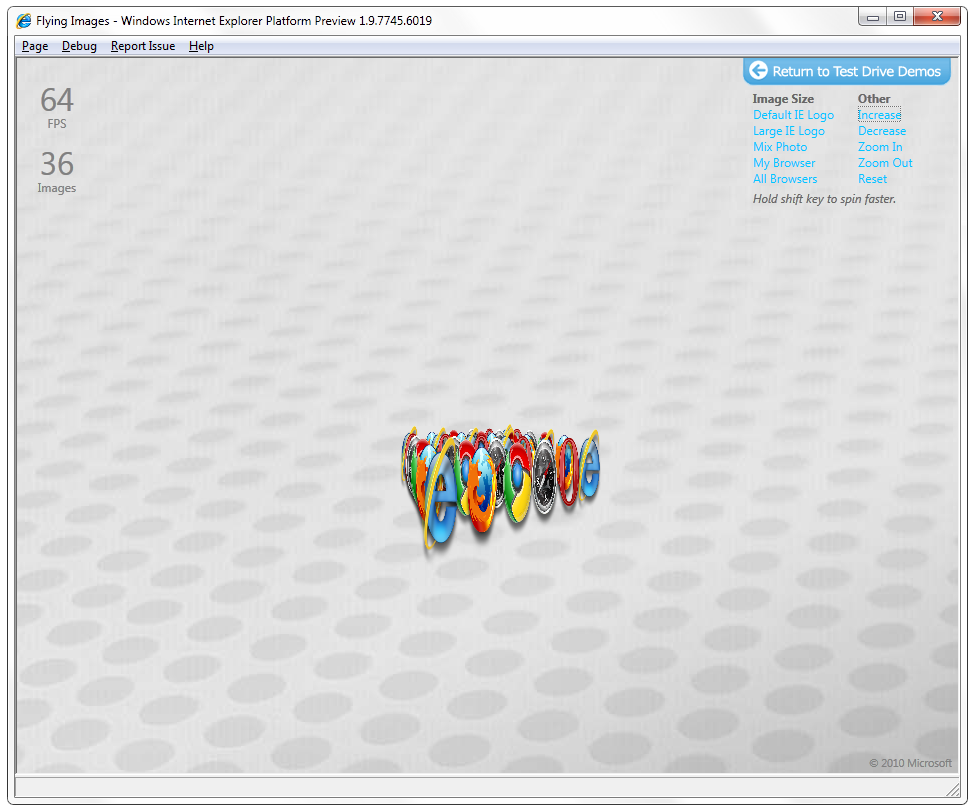Click the Hold shift key hint text
This screenshot has width=971, height=811.
tap(824, 199)
